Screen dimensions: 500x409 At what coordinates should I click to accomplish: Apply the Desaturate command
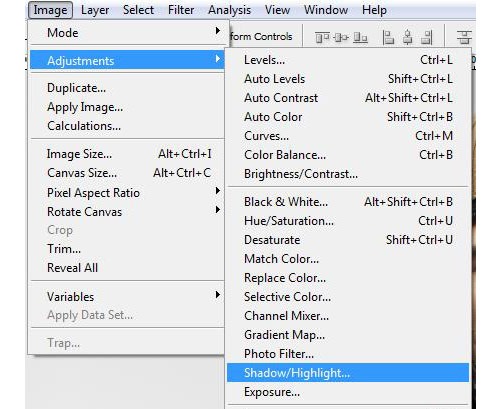[x=348, y=240]
